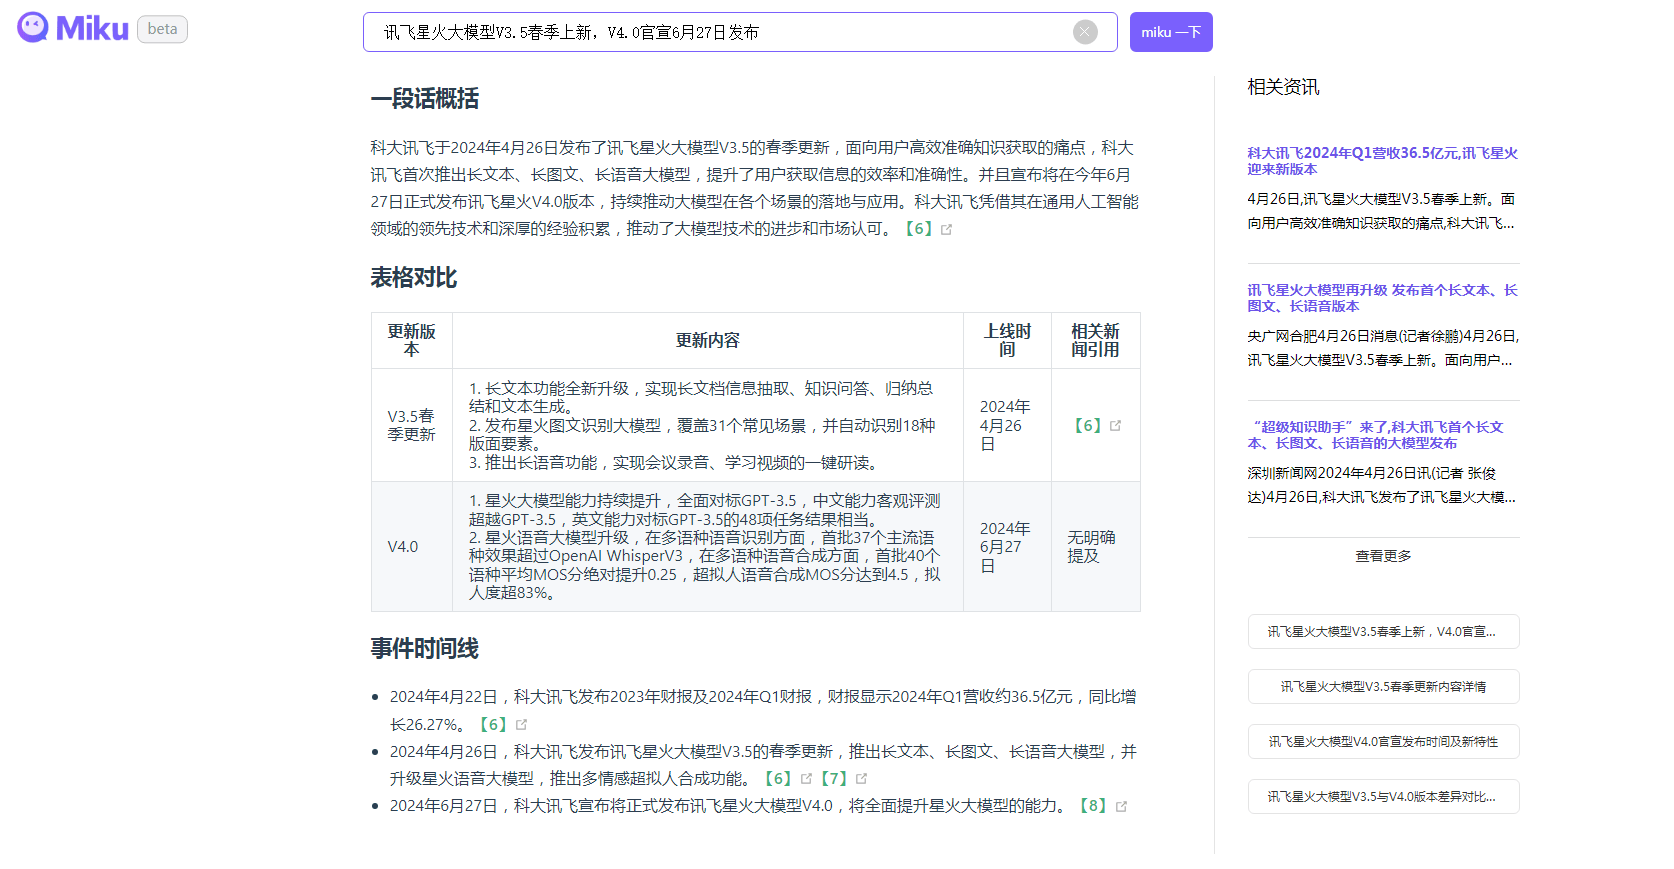Expand related news with 查看更多
Image resolution: width=1674 pixels, height=869 pixels.
click(x=1383, y=556)
